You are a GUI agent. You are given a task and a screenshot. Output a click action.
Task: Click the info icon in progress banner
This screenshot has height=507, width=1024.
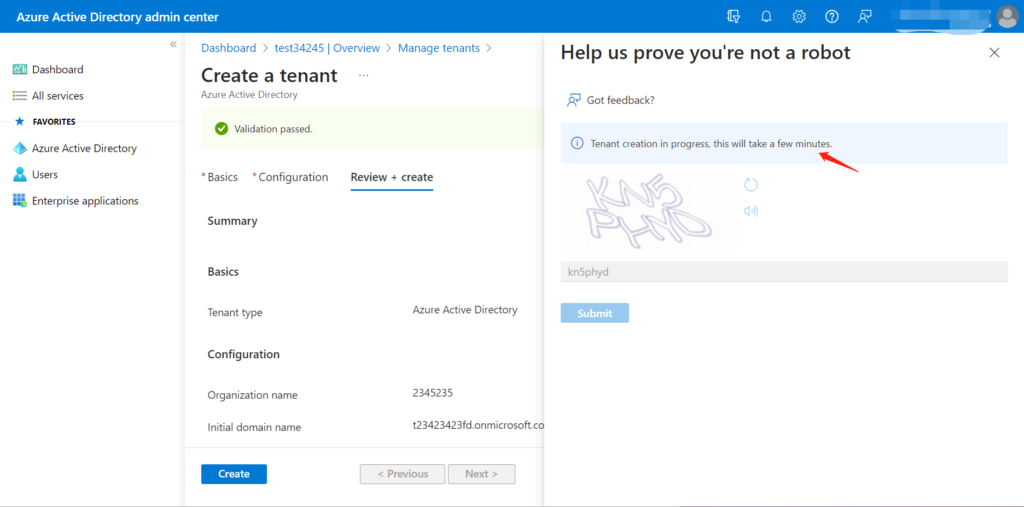577,143
